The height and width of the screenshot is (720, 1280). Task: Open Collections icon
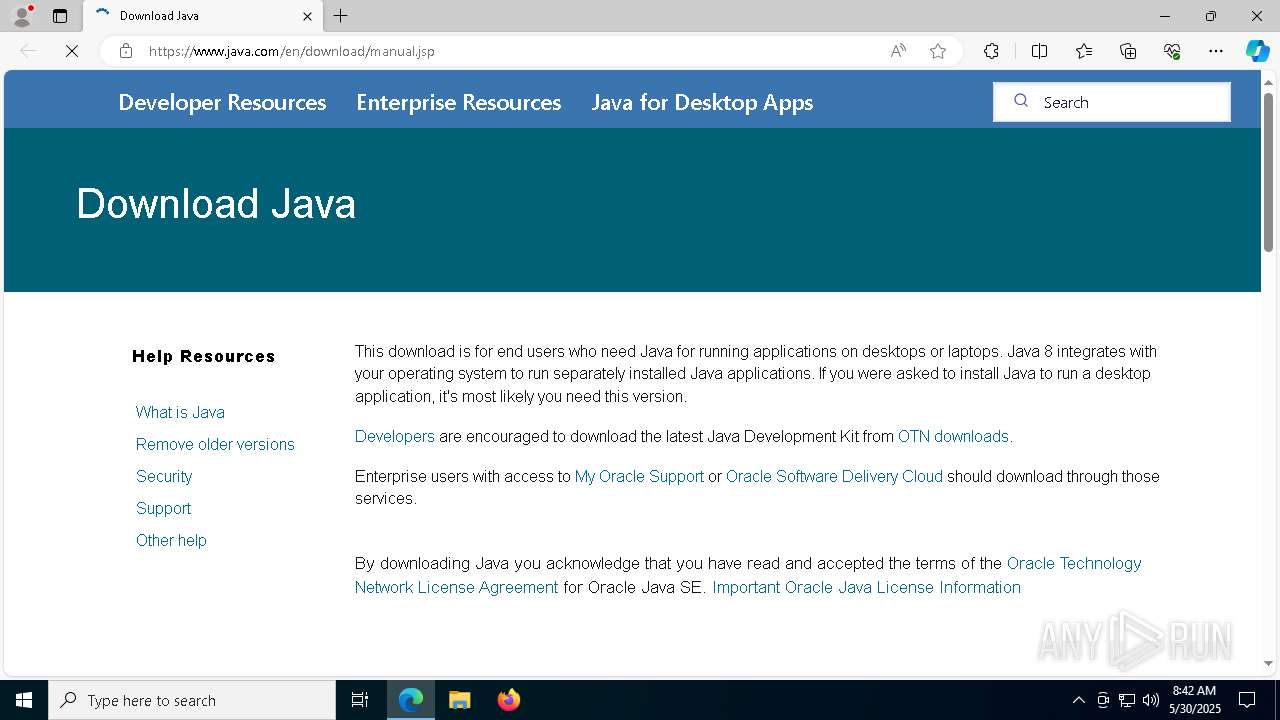(x=1128, y=51)
